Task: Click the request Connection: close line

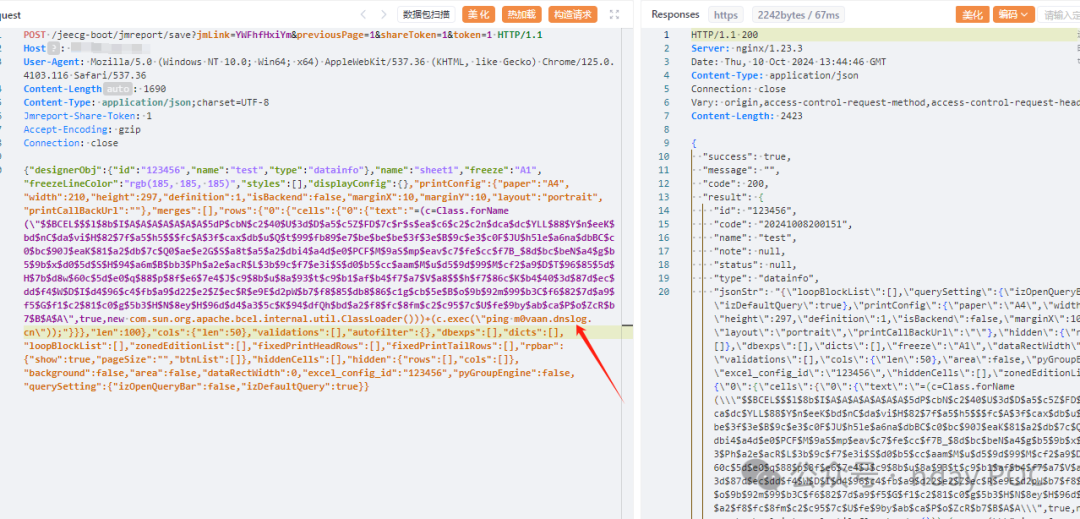Action: point(70,143)
